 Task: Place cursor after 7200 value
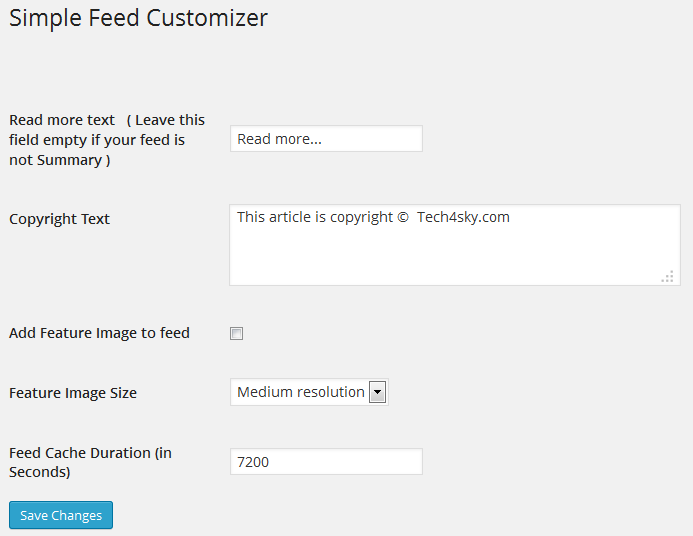click(270, 462)
